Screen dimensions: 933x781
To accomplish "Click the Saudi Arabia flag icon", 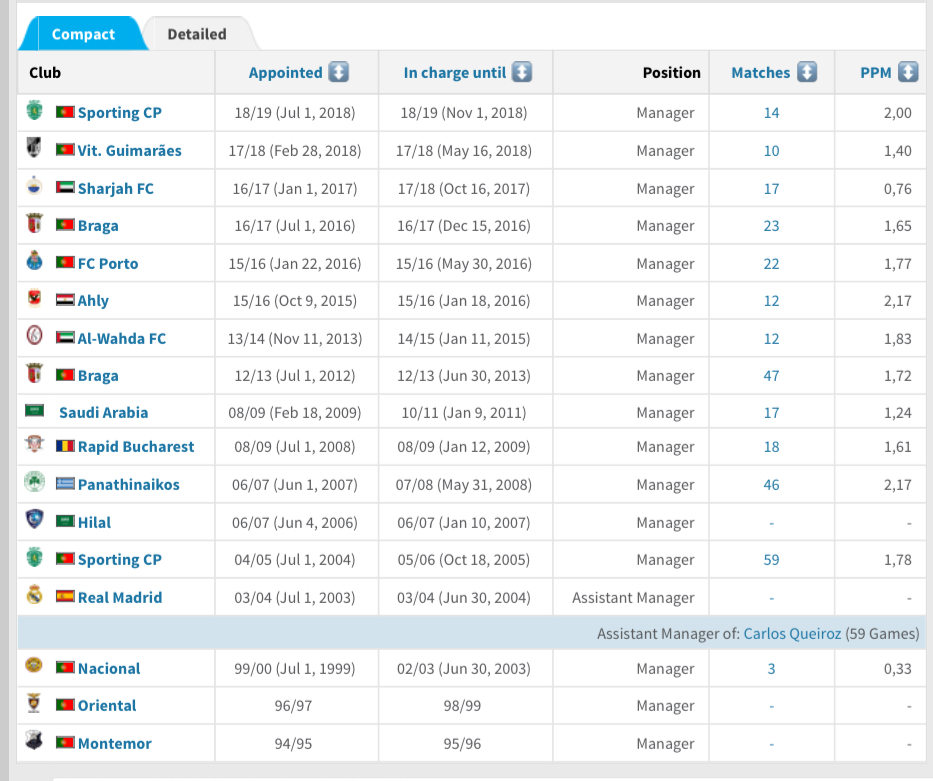I will 35,411.
